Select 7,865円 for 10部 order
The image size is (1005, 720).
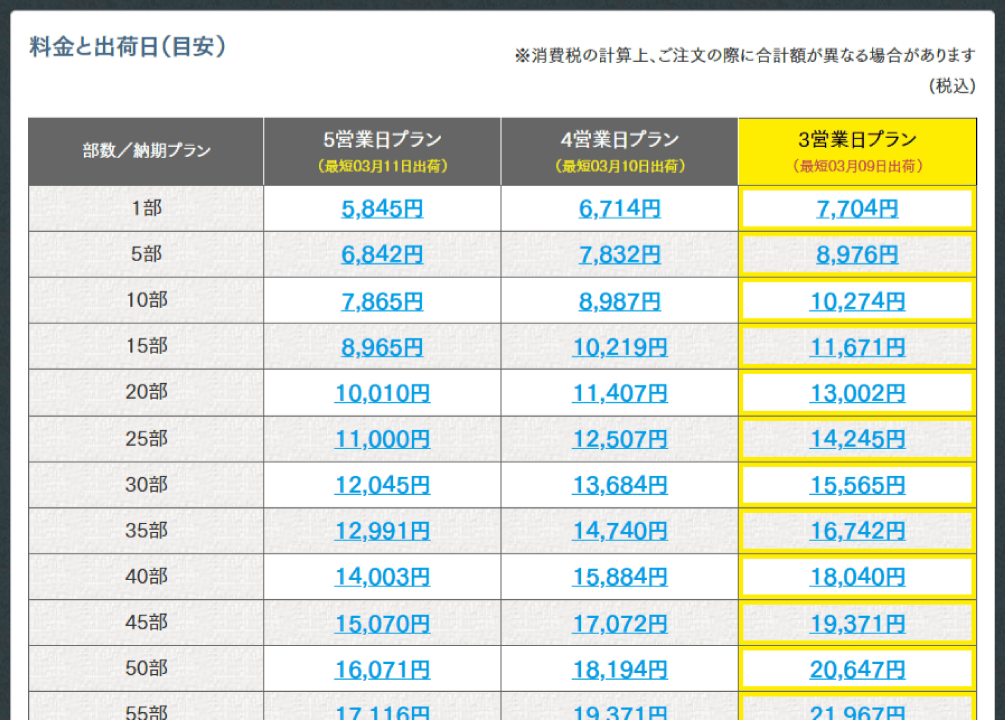(x=382, y=301)
